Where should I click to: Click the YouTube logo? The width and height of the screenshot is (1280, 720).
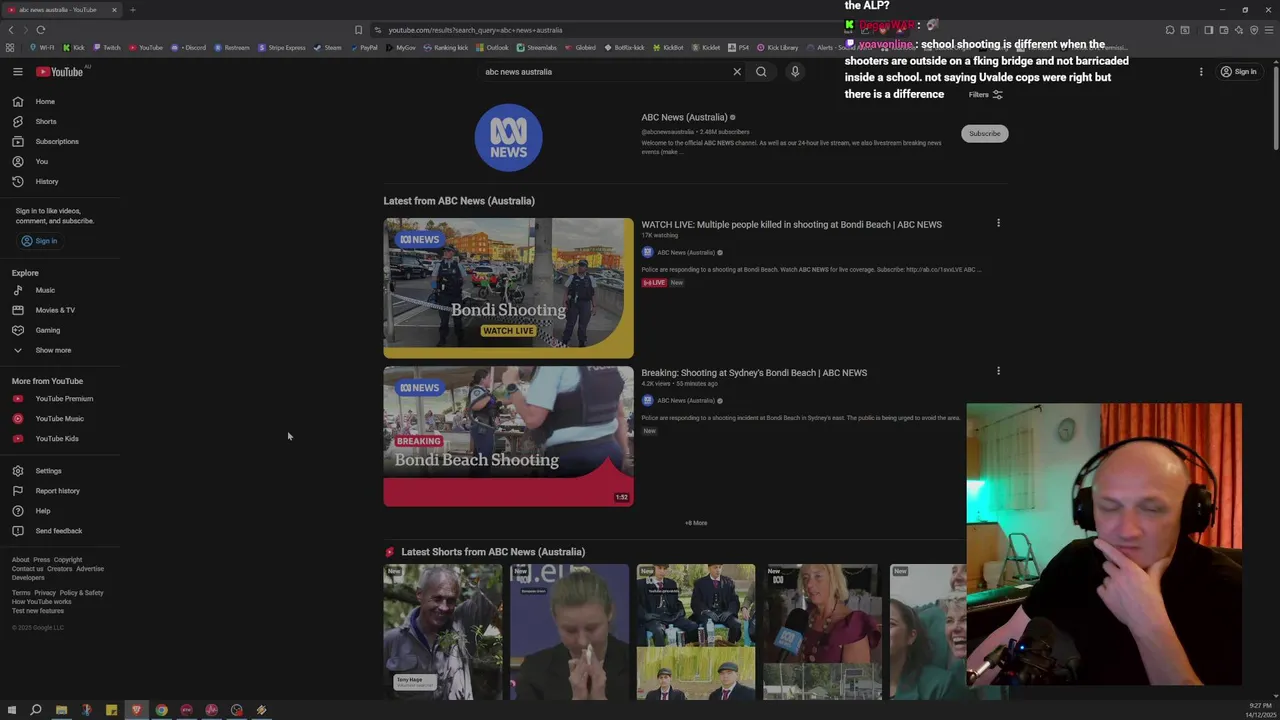[x=60, y=72]
